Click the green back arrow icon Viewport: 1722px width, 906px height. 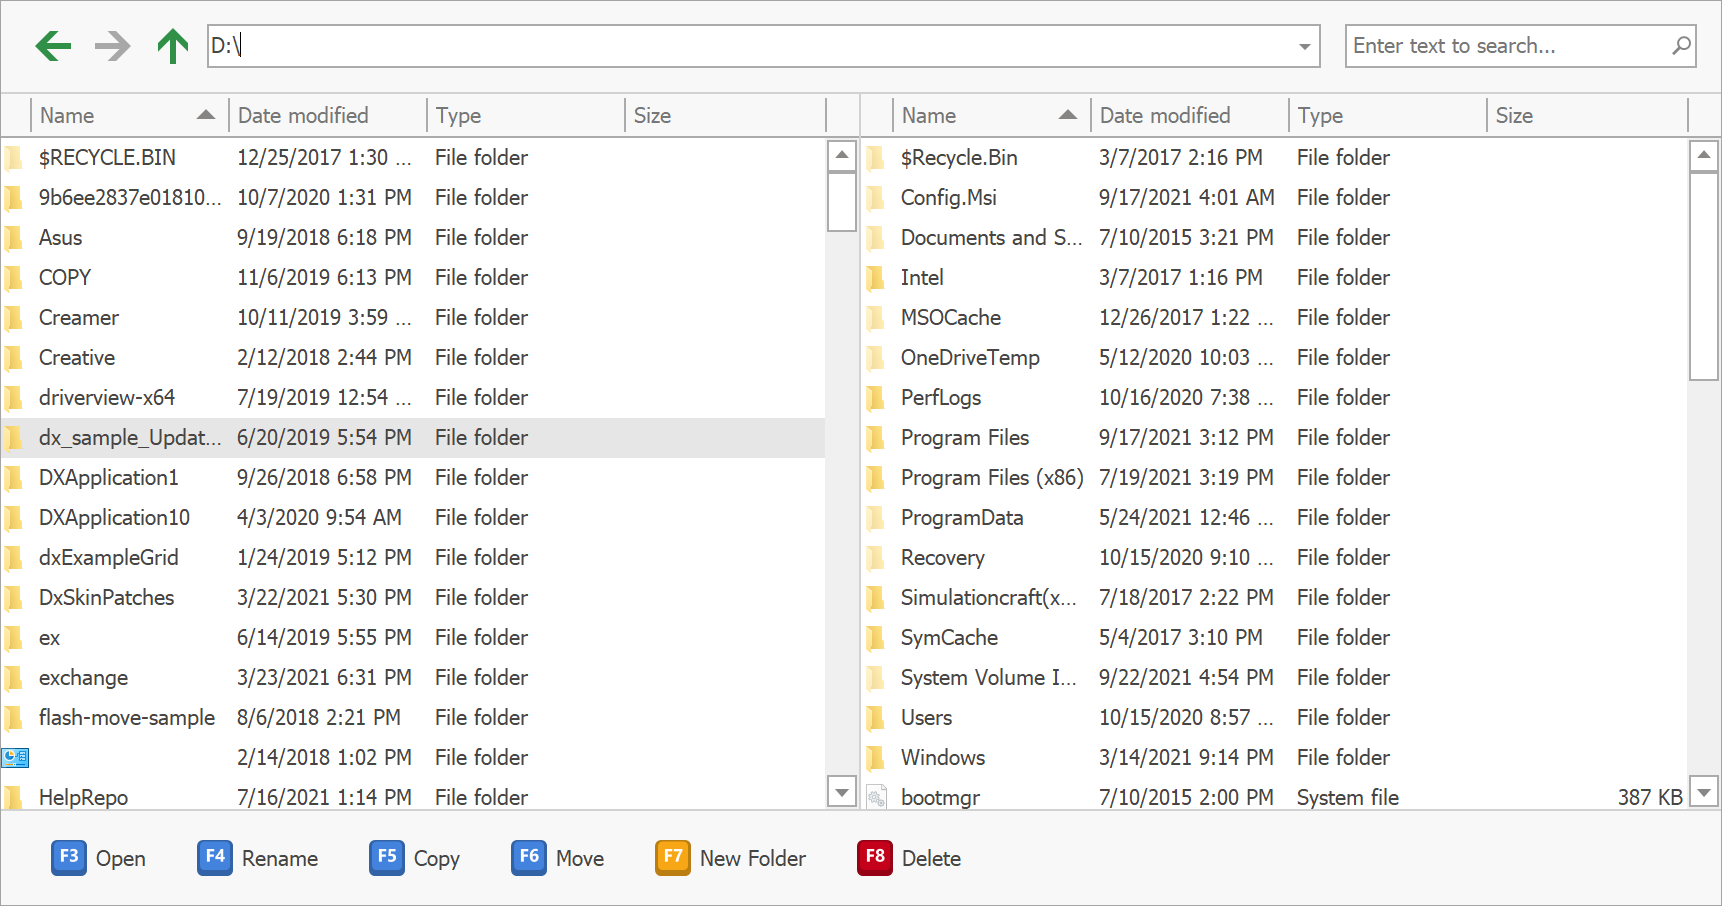coord(54,46)
